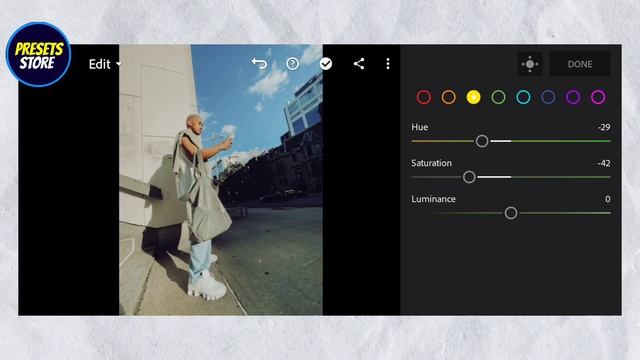Click the Luminance label
The height and width of the screenshot is (360, 640).
coord(433,199)
